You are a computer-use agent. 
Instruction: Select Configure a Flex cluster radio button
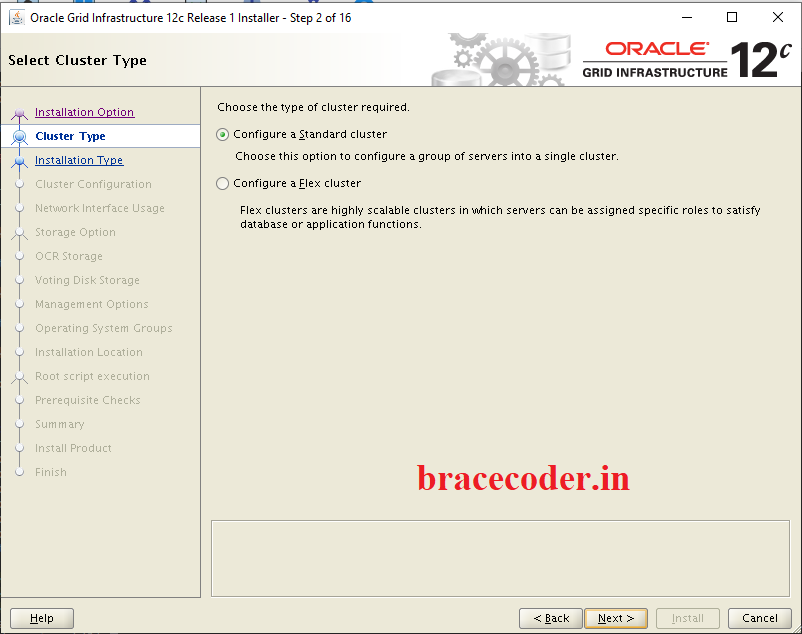[x=222, y=184]
